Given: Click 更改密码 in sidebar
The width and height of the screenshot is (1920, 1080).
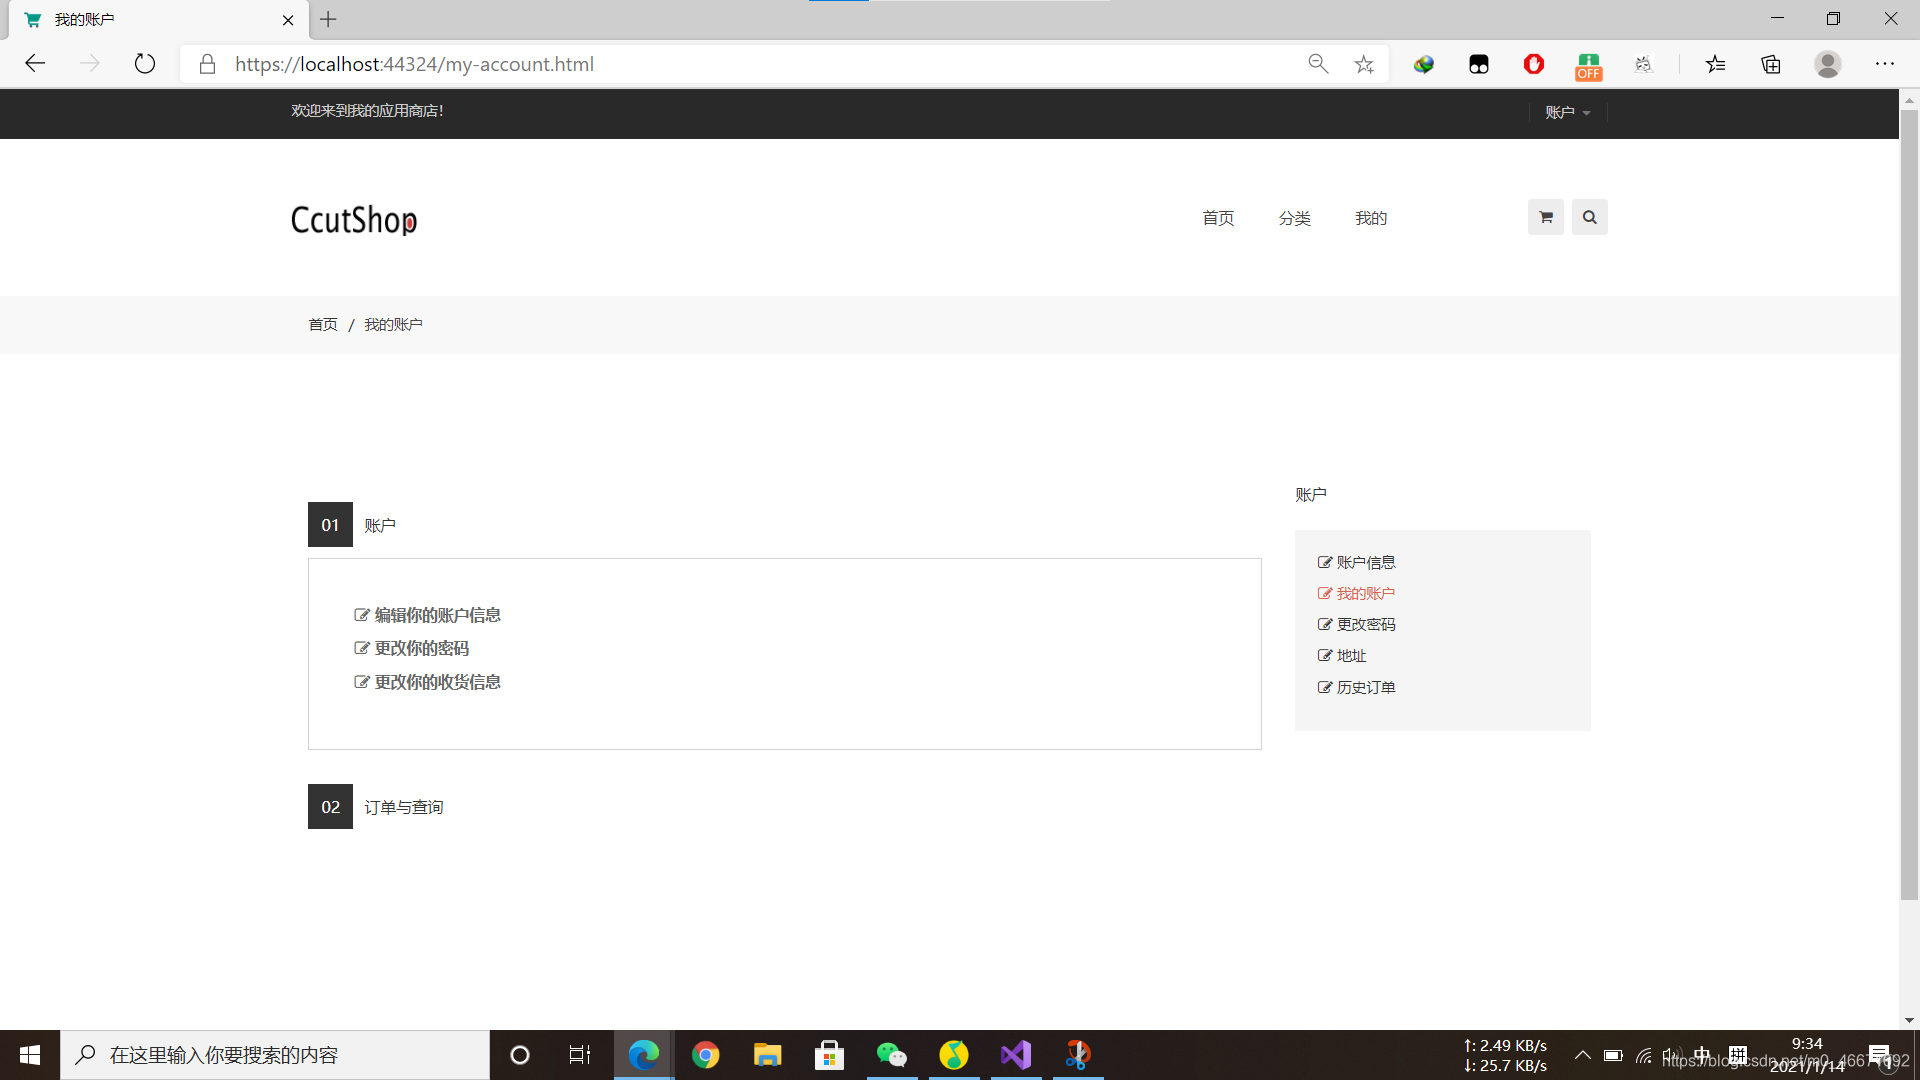Looking at the screenshot, I should (1365, 624).
